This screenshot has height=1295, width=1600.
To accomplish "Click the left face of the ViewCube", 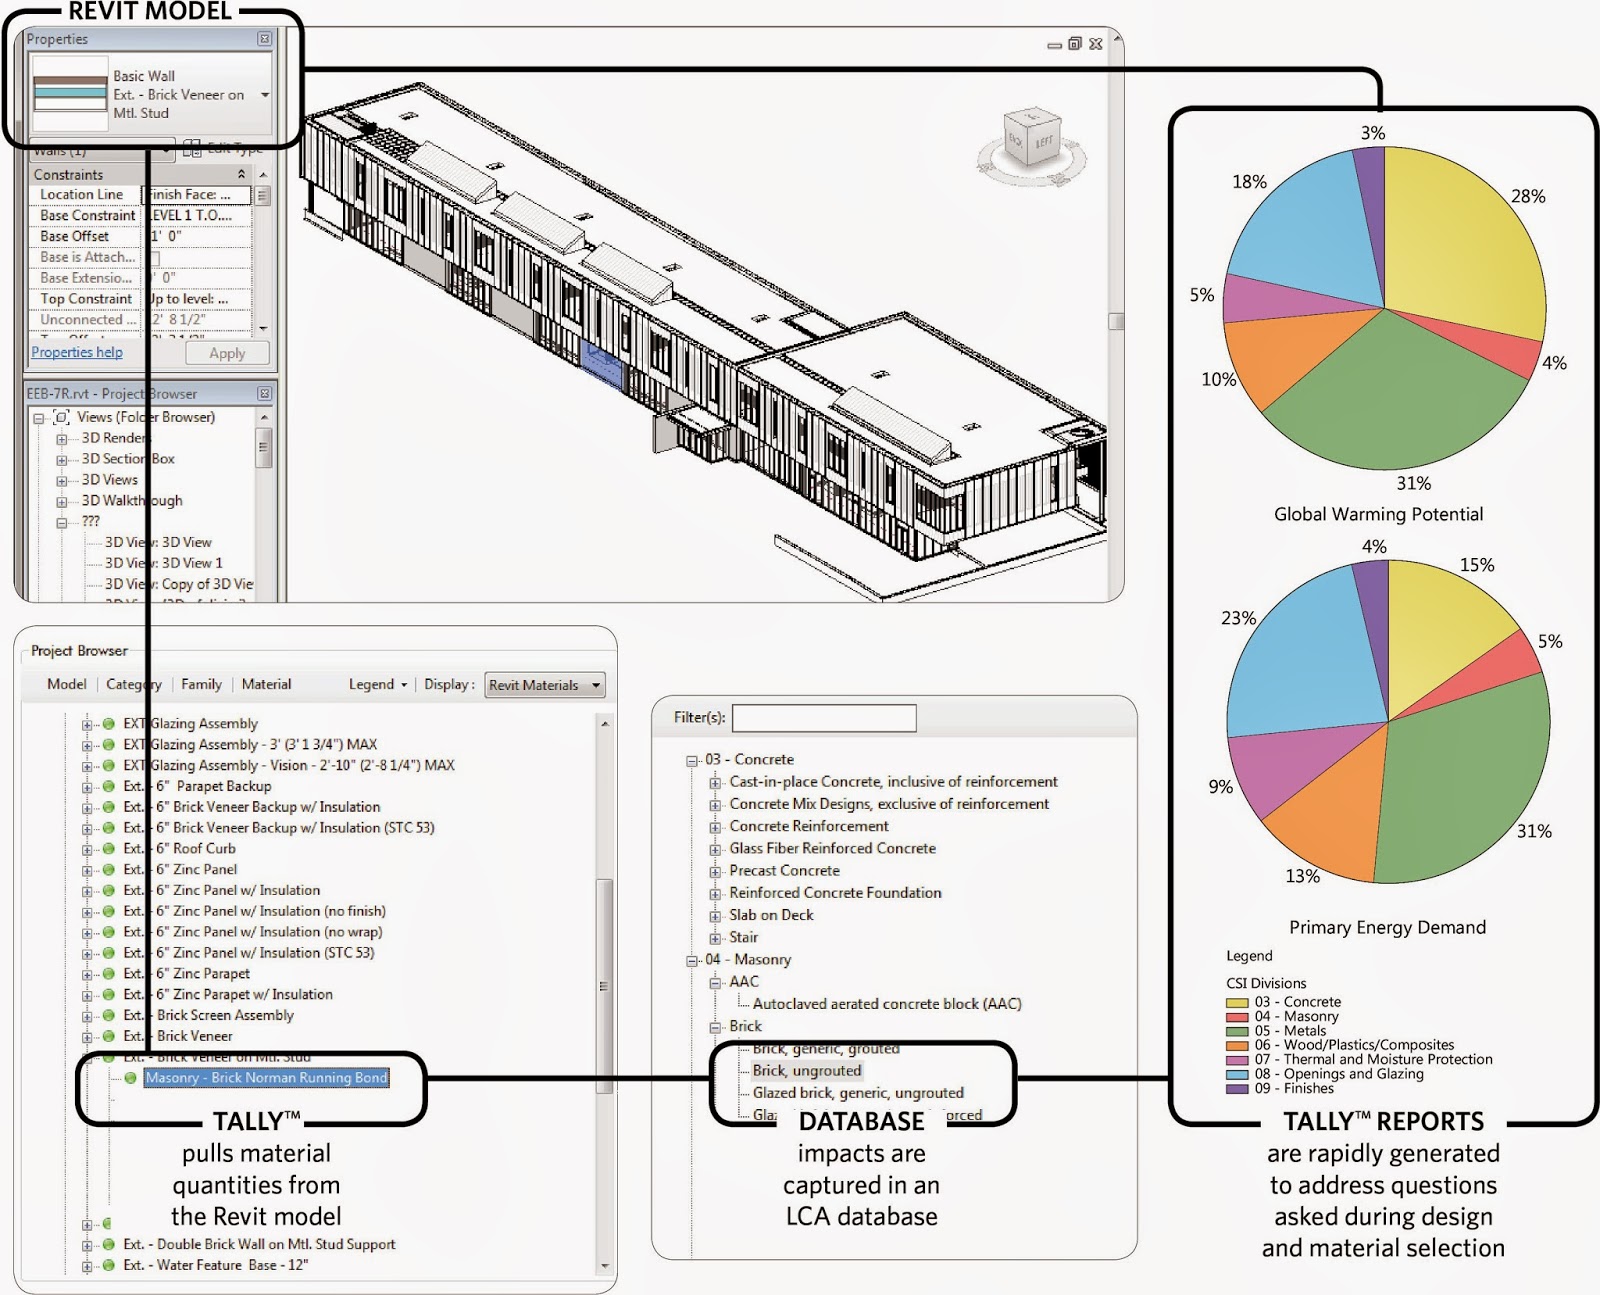I will 1045,142.
